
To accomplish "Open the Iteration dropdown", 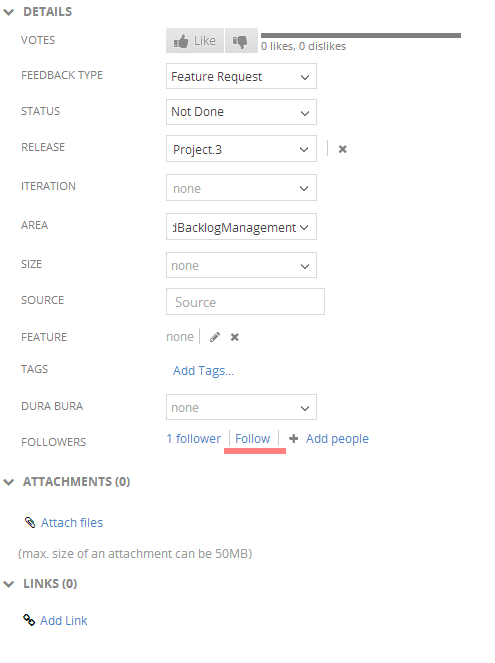I will coord(241,187).
